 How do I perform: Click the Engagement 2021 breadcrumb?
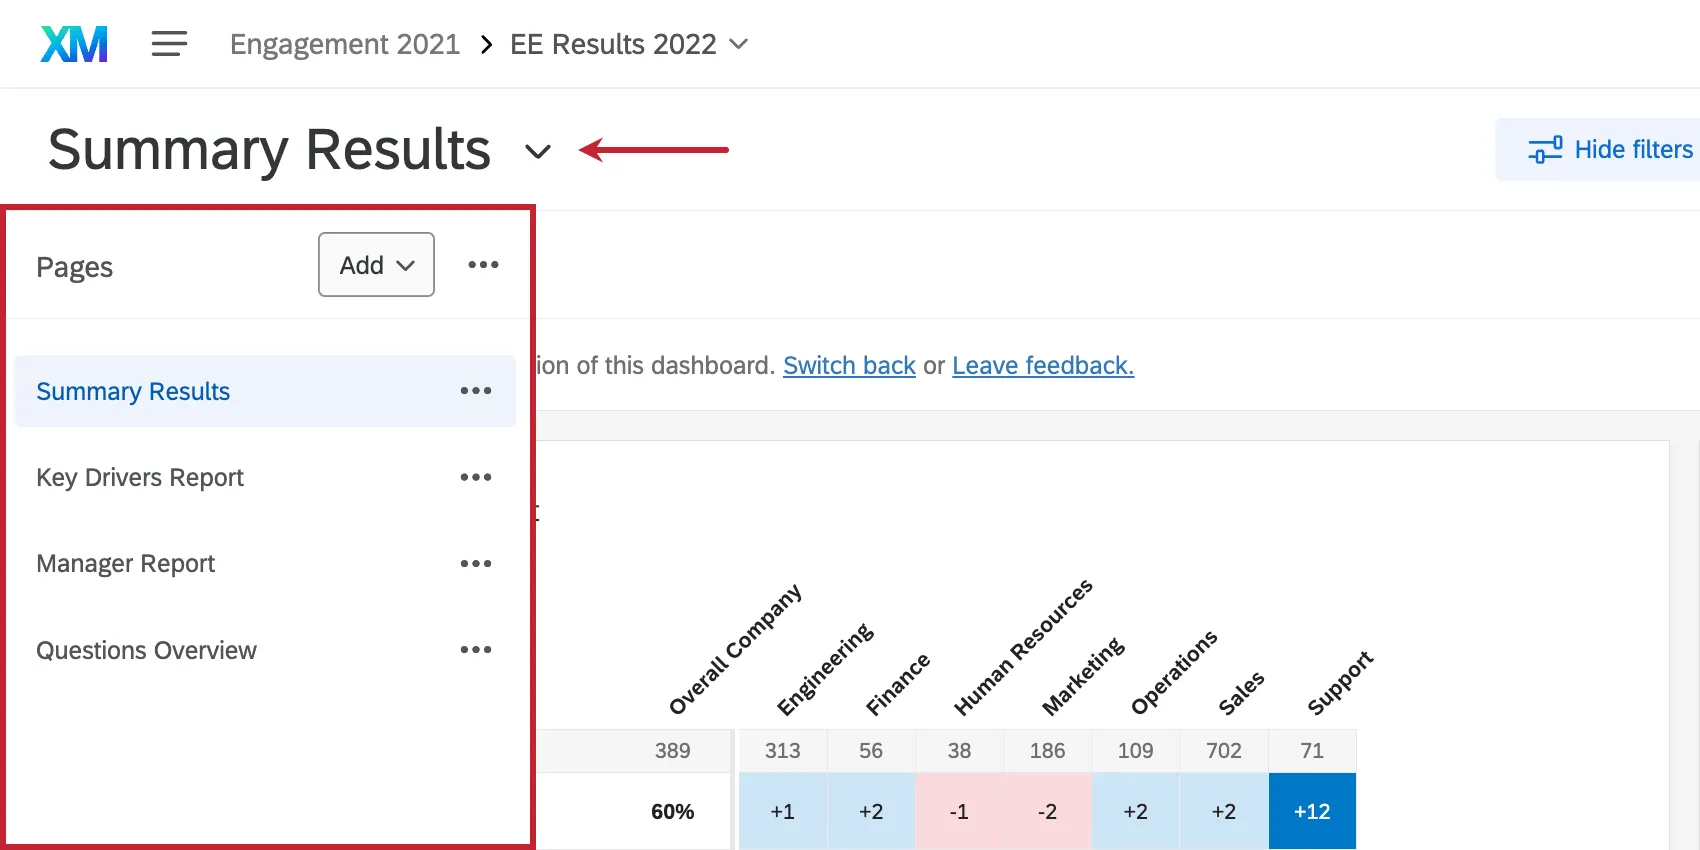pos(344,43)
